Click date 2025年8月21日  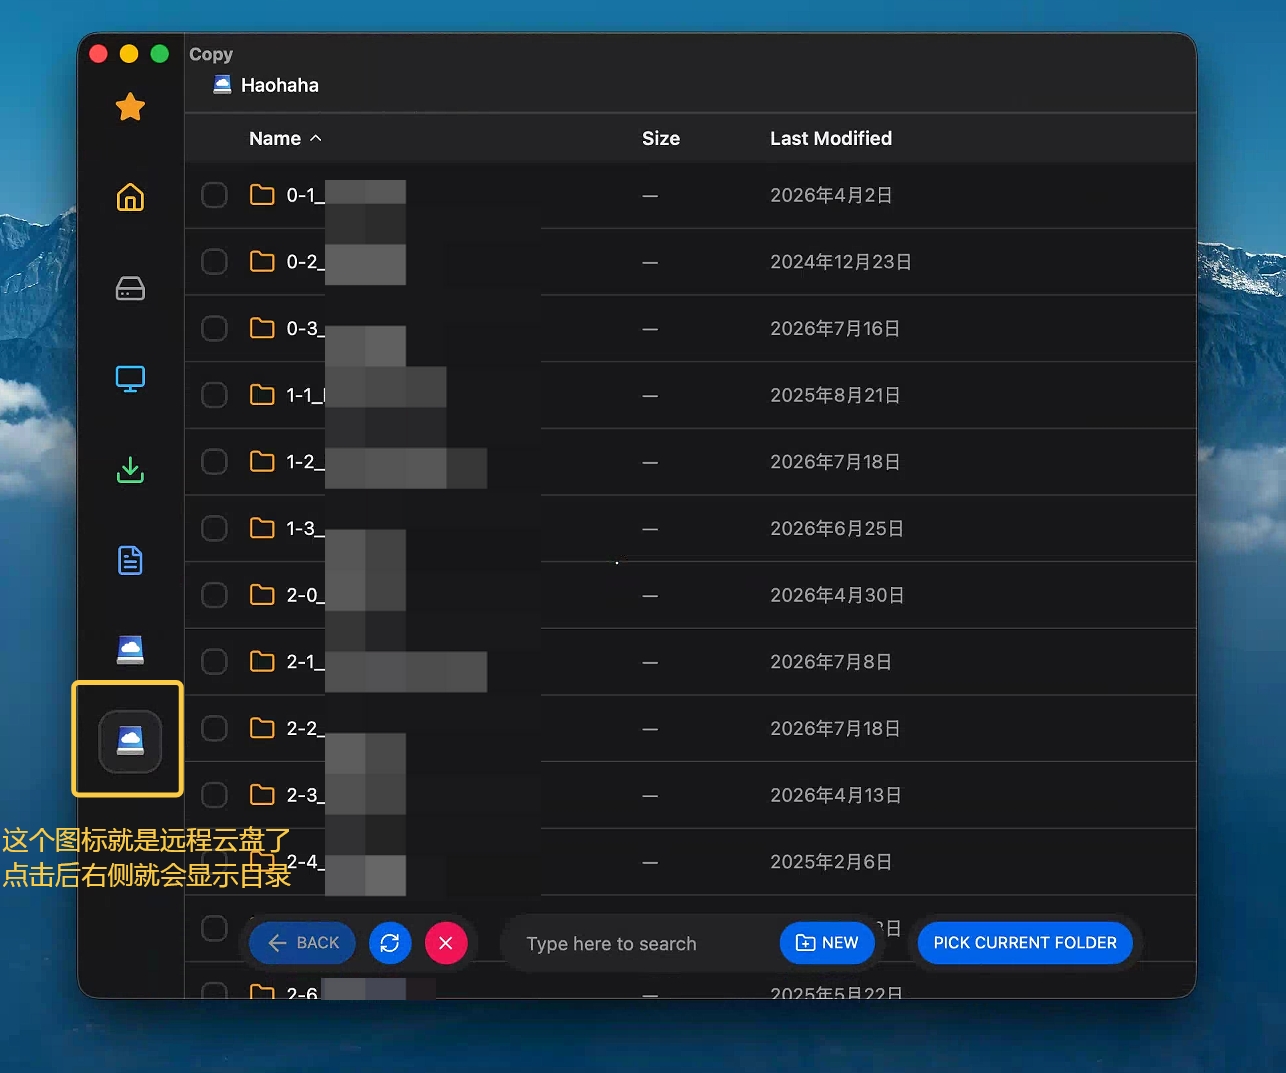point(835,395)
